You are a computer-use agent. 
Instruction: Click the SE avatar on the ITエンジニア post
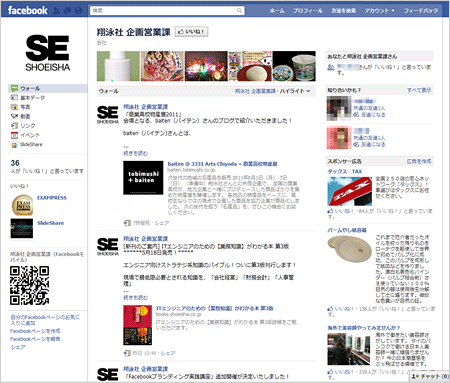pos(107,246)
